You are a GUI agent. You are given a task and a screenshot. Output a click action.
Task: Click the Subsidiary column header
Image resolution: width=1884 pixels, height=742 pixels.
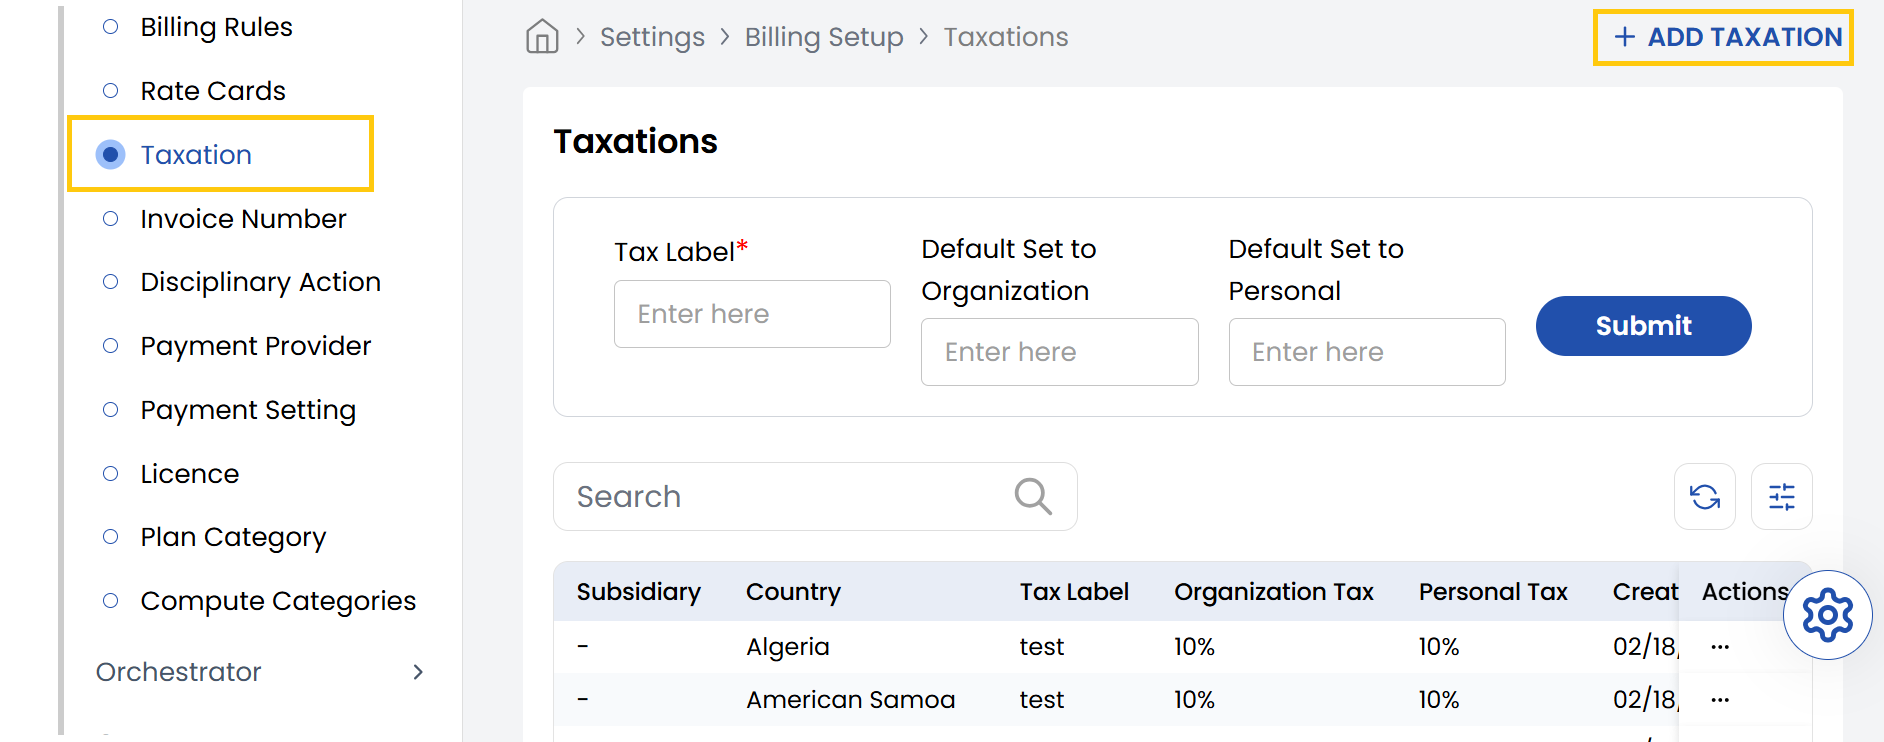pyautogui.click(x=638, y=592)
